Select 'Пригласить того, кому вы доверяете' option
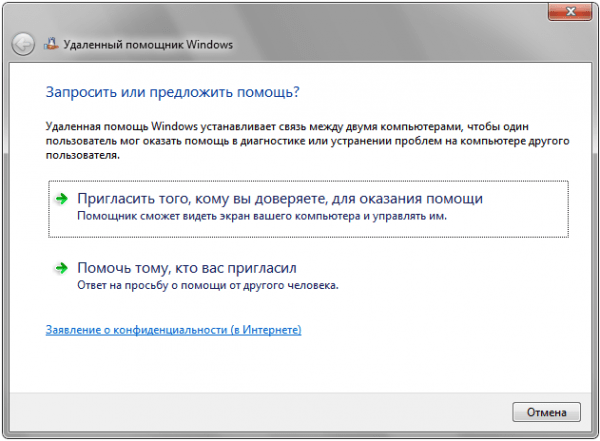 point(308,209)
